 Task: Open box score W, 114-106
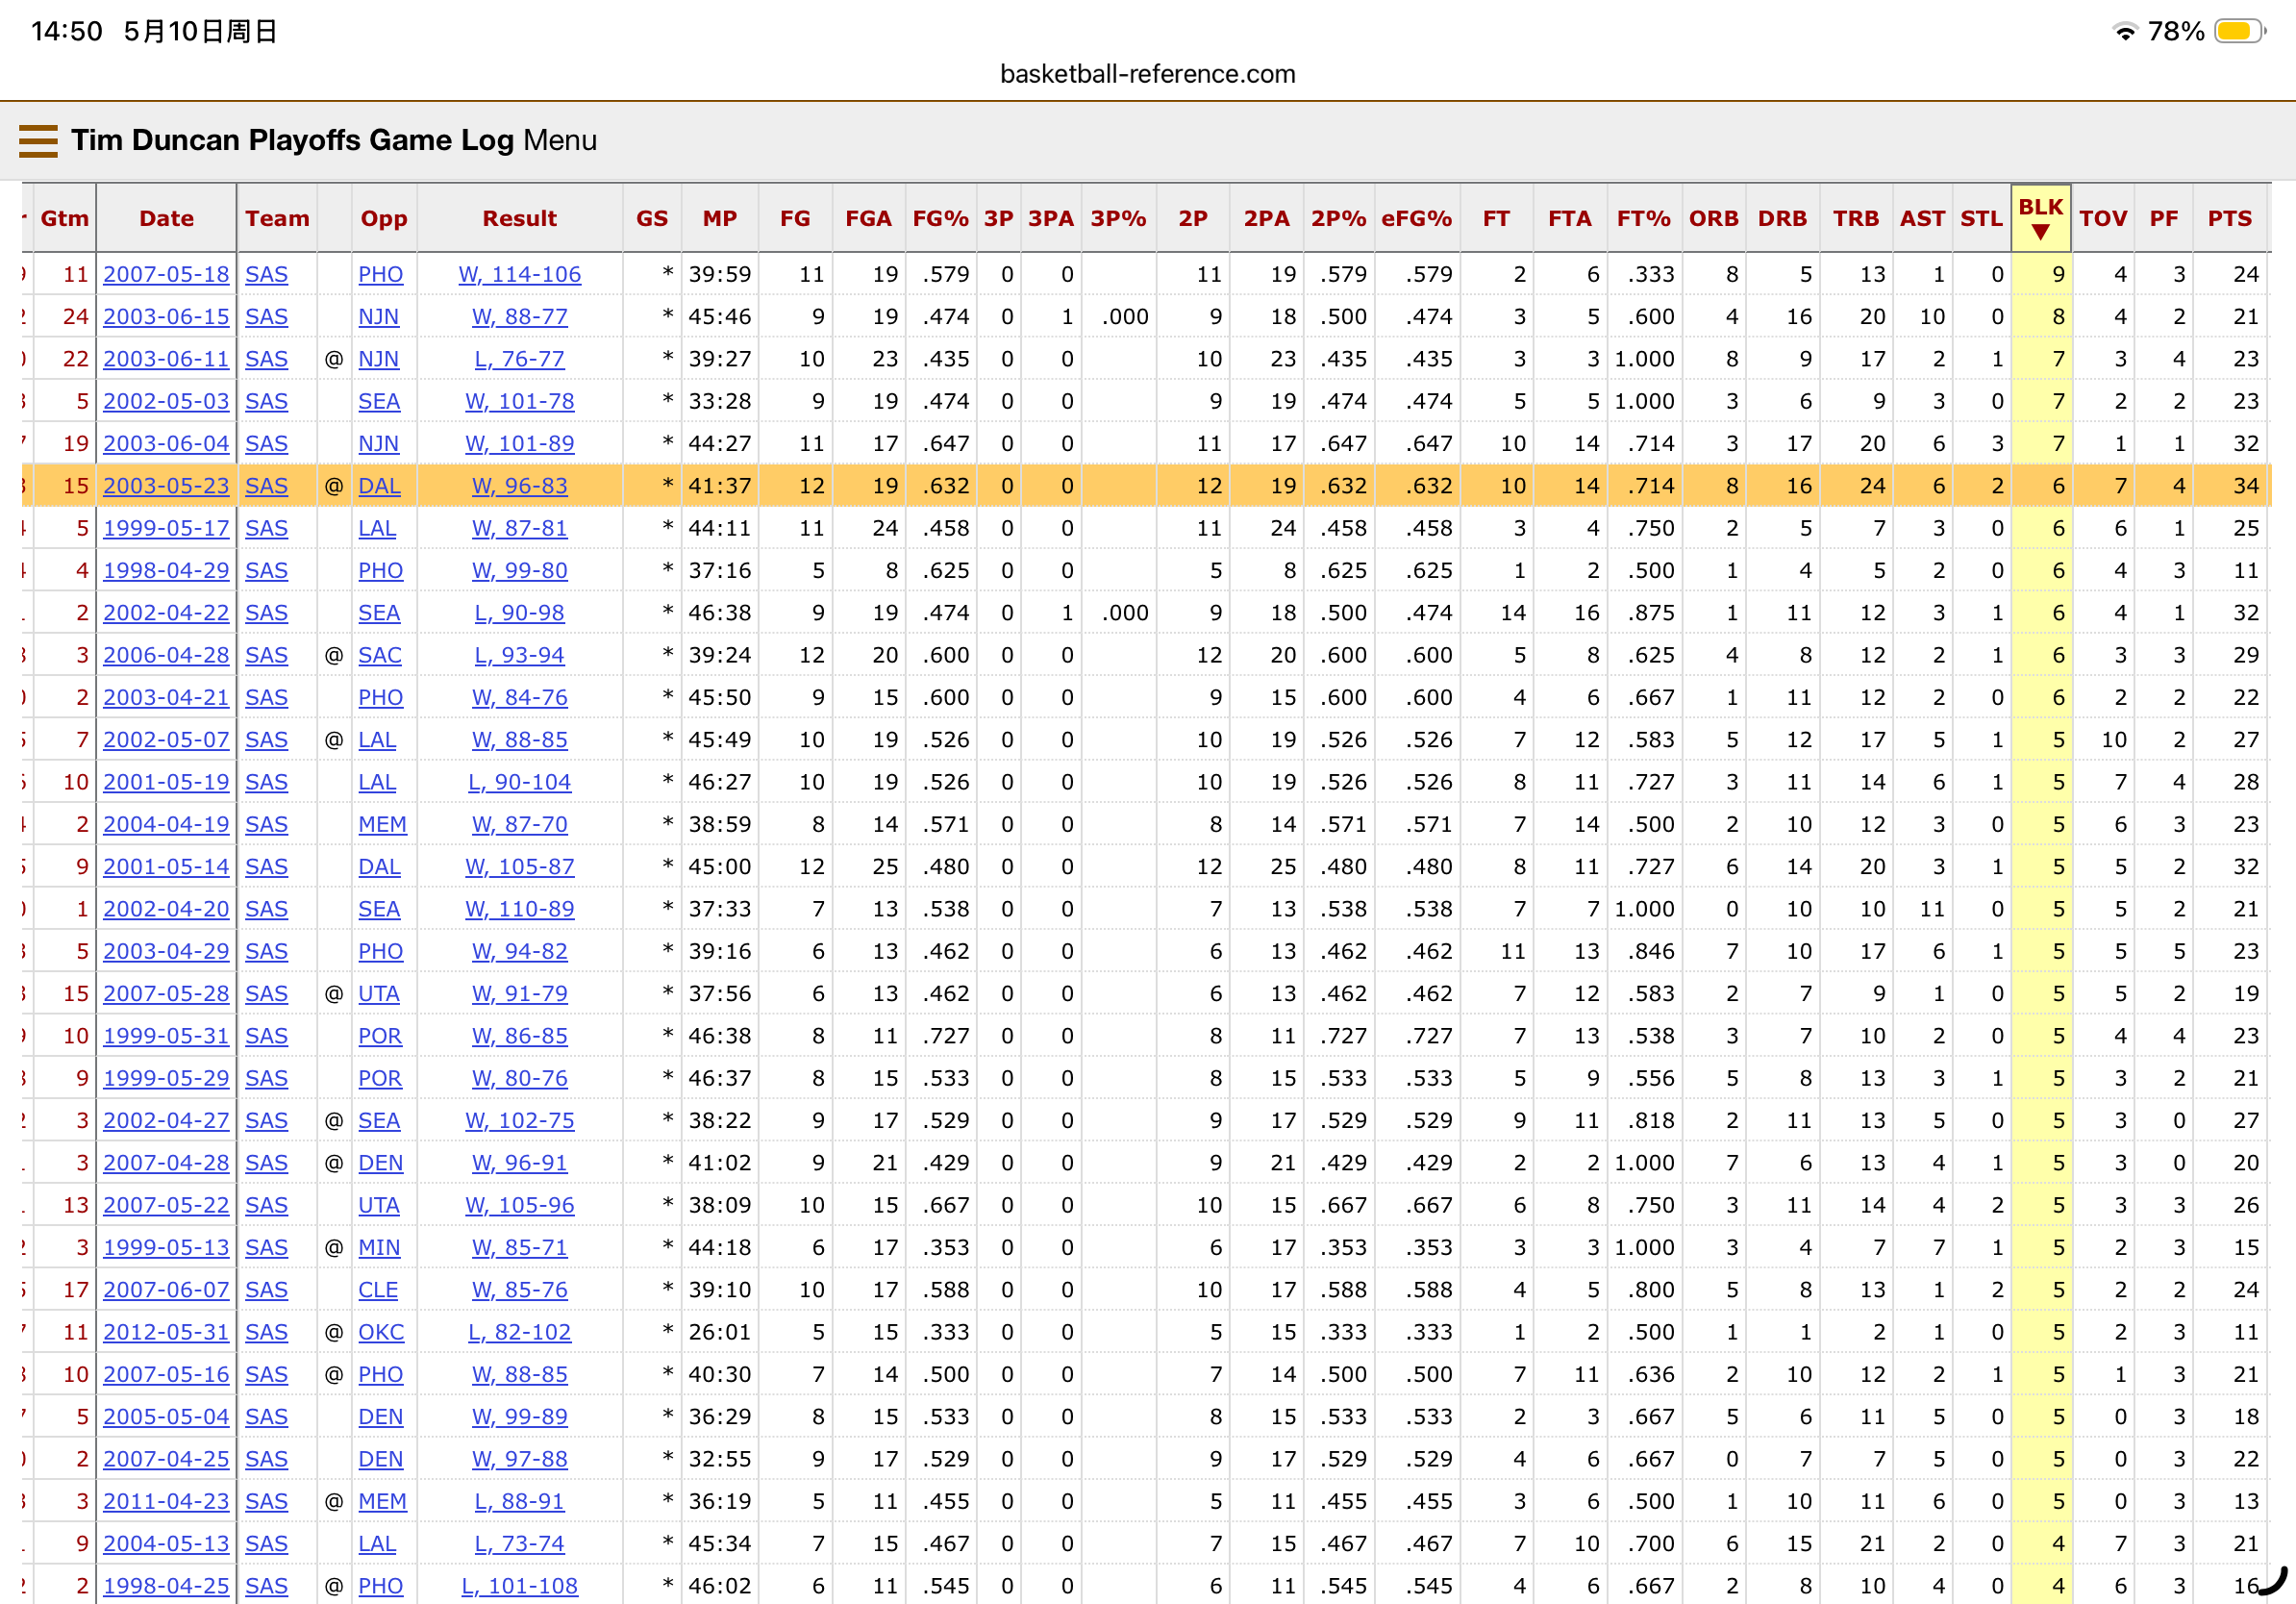pos(519,274)
